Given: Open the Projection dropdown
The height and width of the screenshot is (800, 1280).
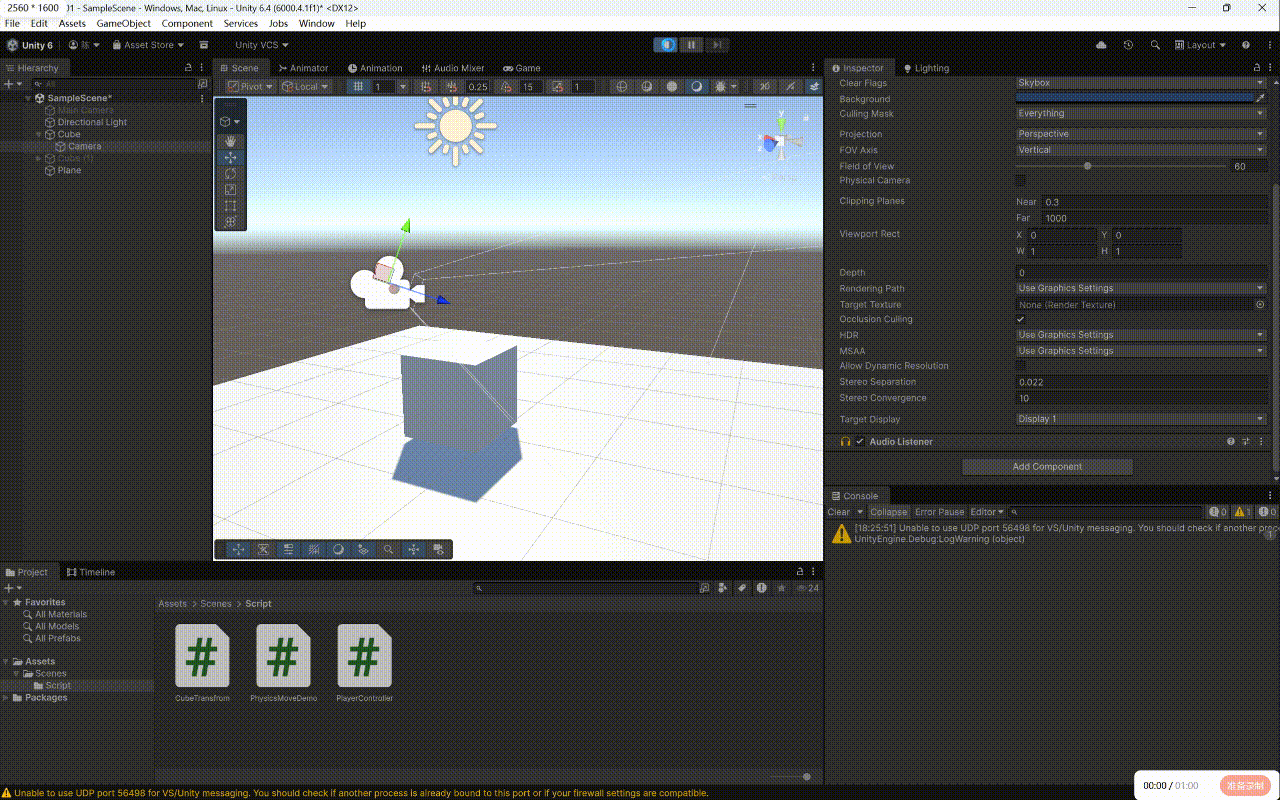Looking at the screenshot, I should (x=1141, y=134).
